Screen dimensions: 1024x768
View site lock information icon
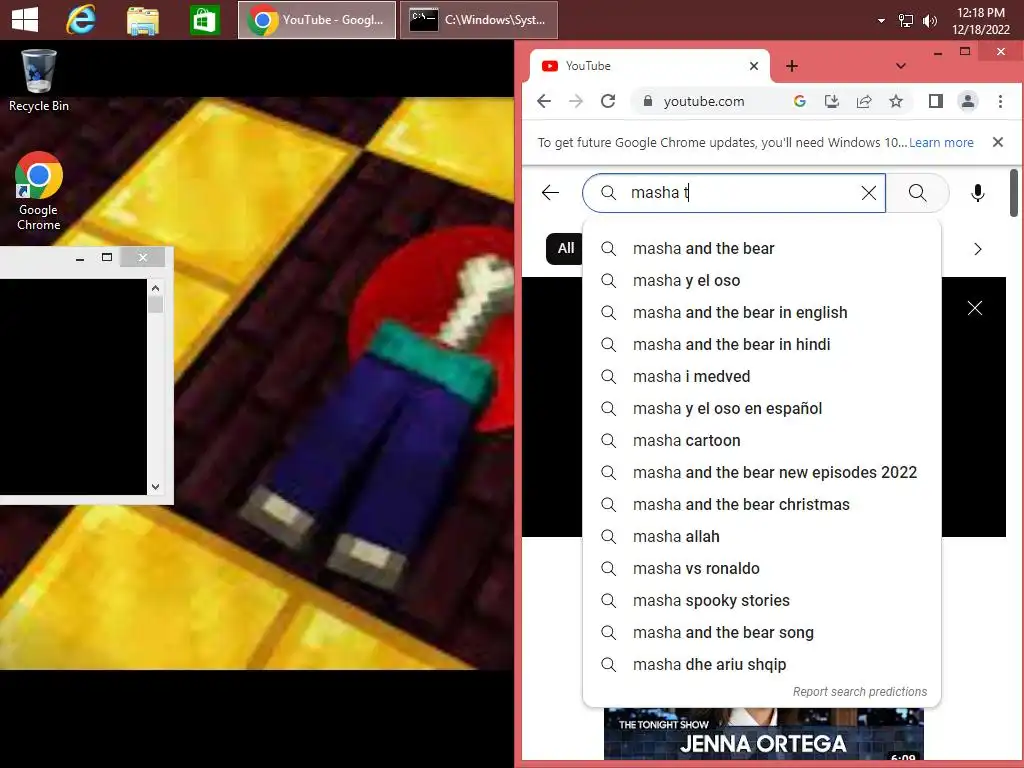(647, 101)
